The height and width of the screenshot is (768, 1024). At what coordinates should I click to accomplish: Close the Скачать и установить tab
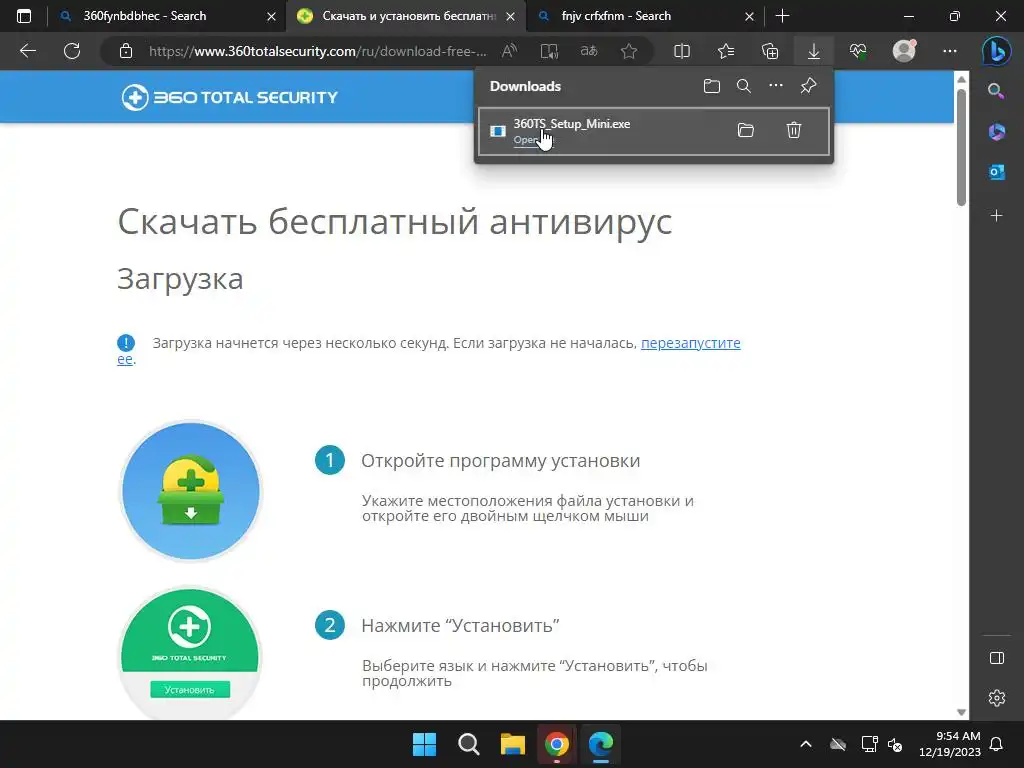[511, 17]
